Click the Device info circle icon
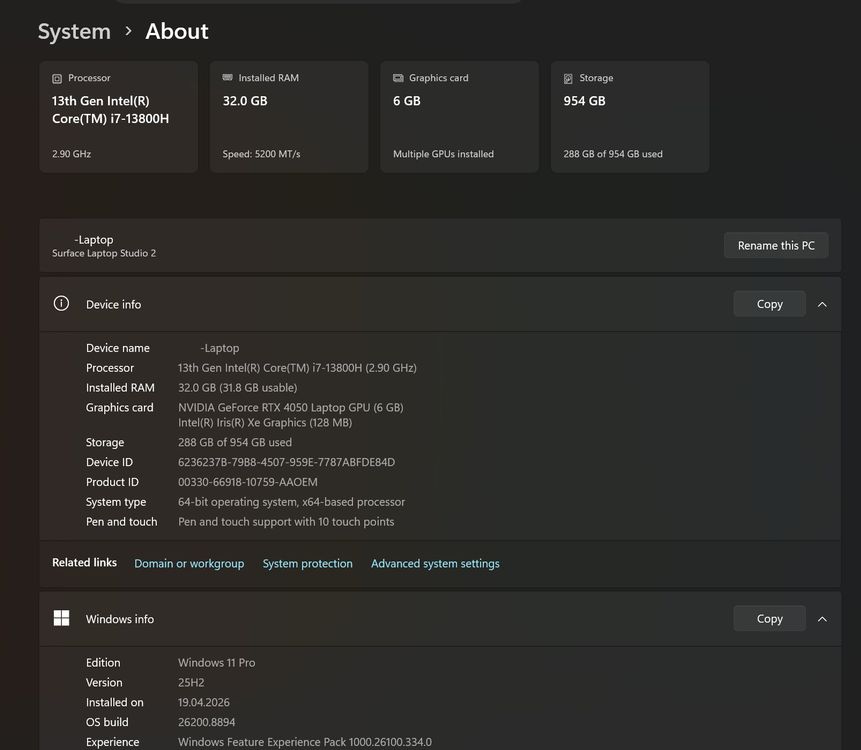Image resolution: width=861 pixels, height=750 pixels. tap(61, 303)
